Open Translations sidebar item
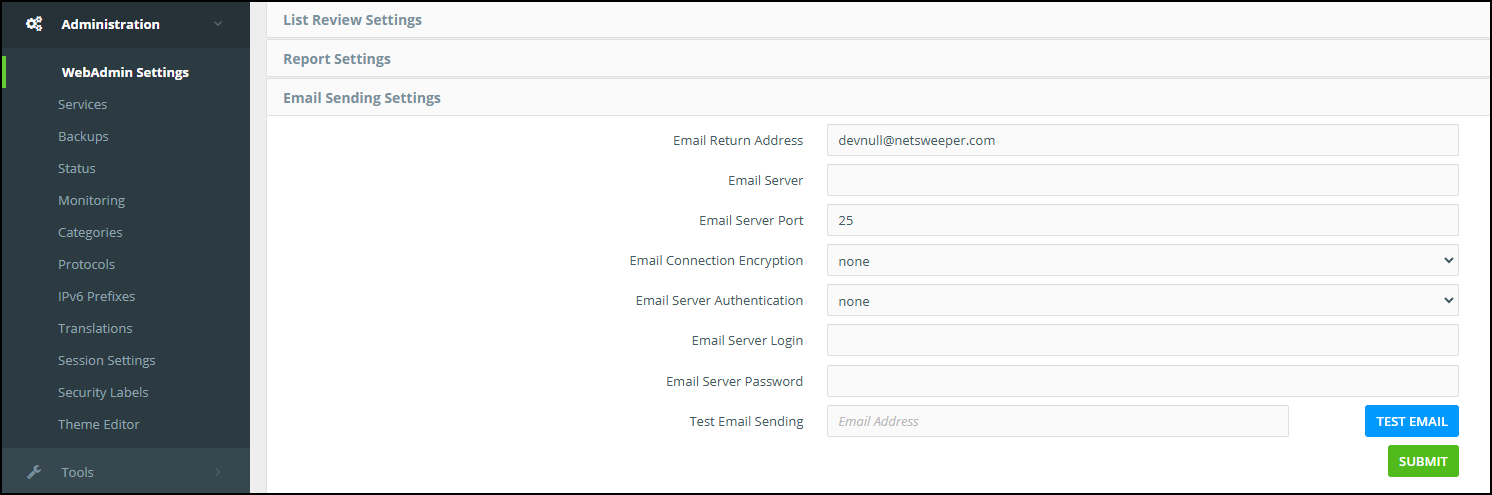The image size is (1492, 495). [x=95, y=328]
